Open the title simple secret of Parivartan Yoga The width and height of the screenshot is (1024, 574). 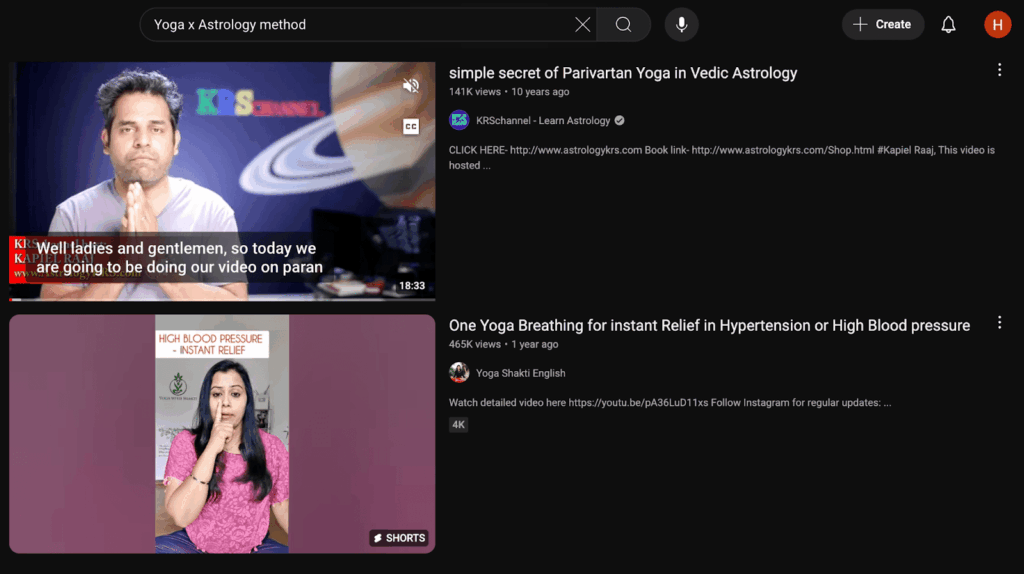tap(623, 73)
